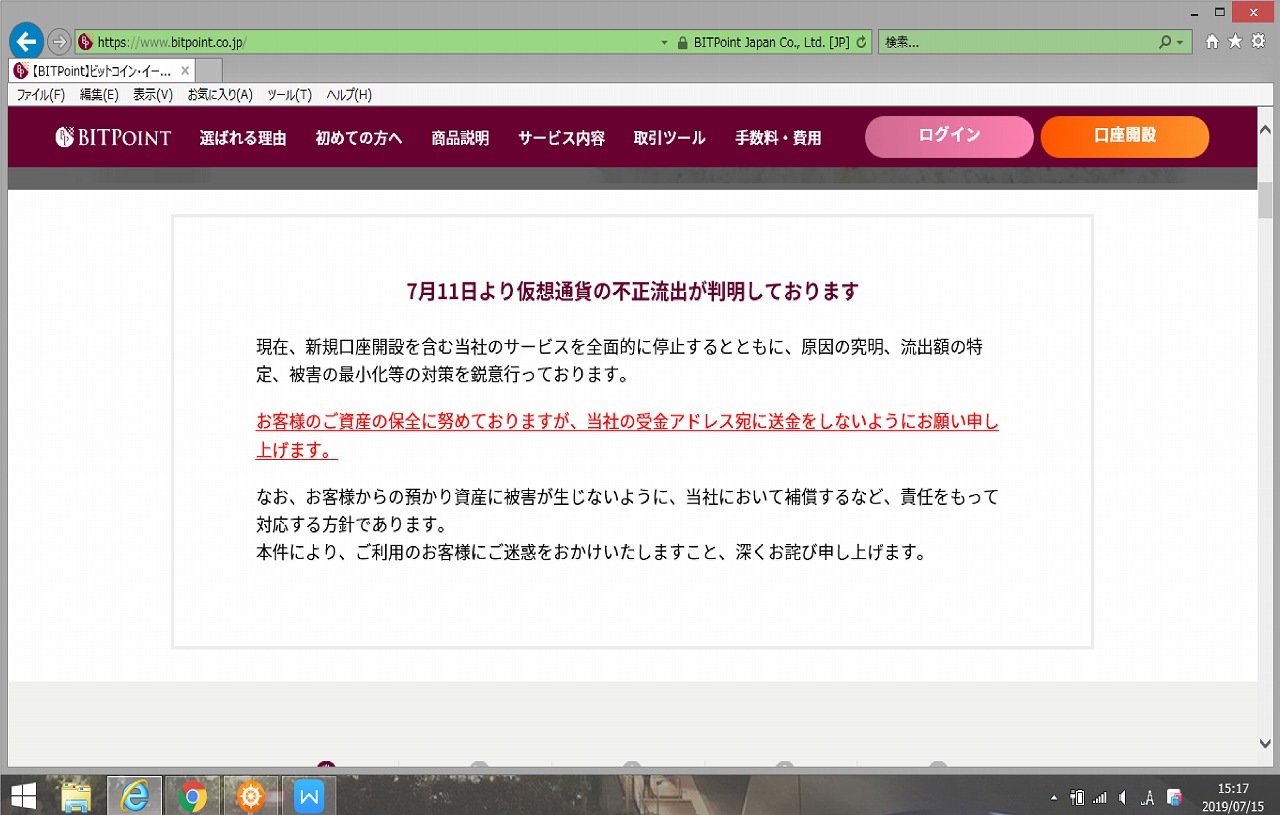Expand the search provider dropdown arrow
1280x815 pixels.
tap(1180, 43)
